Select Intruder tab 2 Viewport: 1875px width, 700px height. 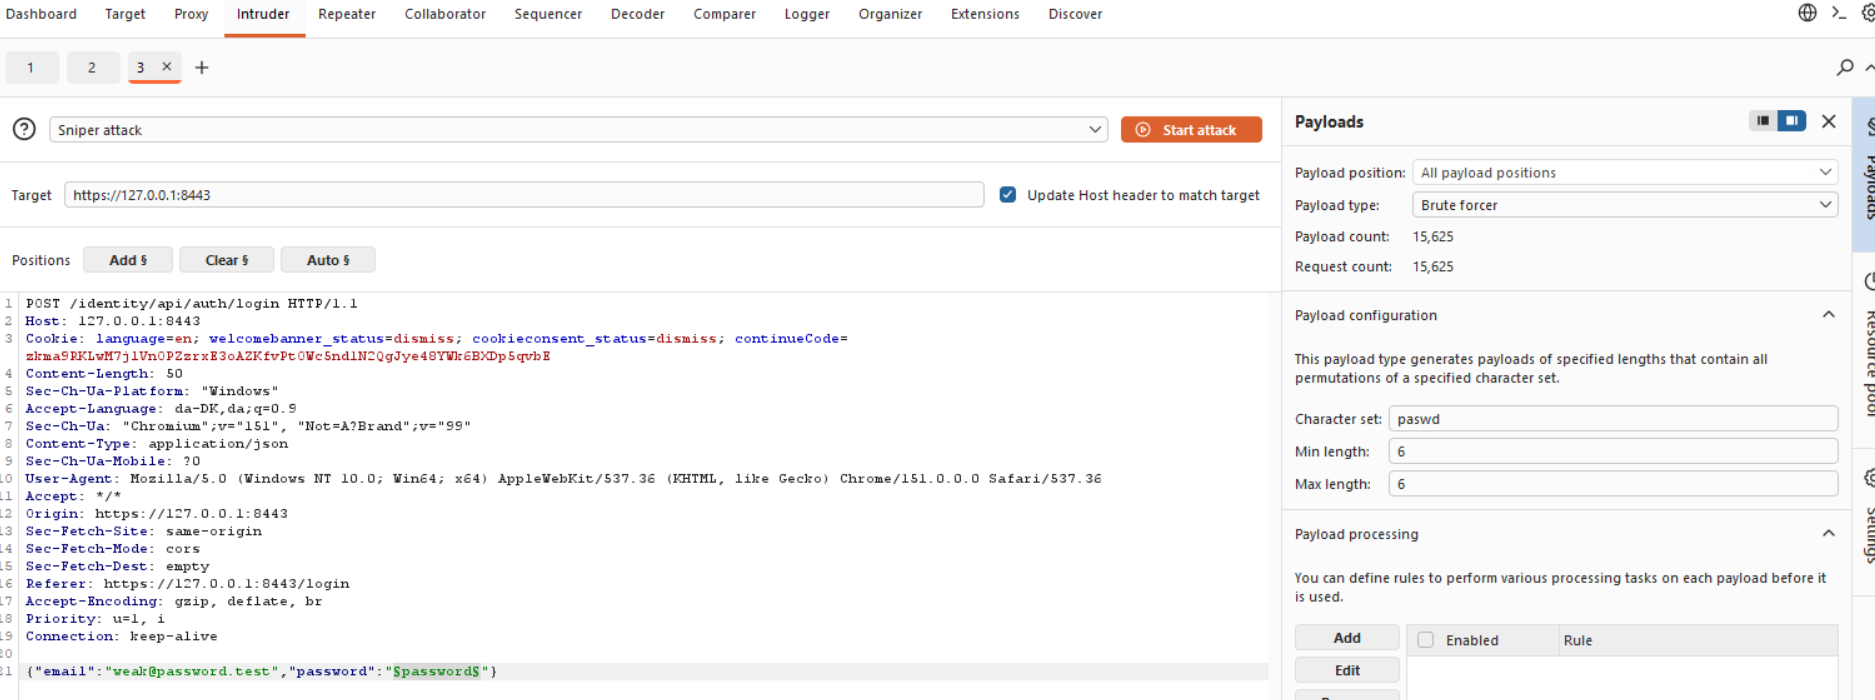(x=92, y=67)
